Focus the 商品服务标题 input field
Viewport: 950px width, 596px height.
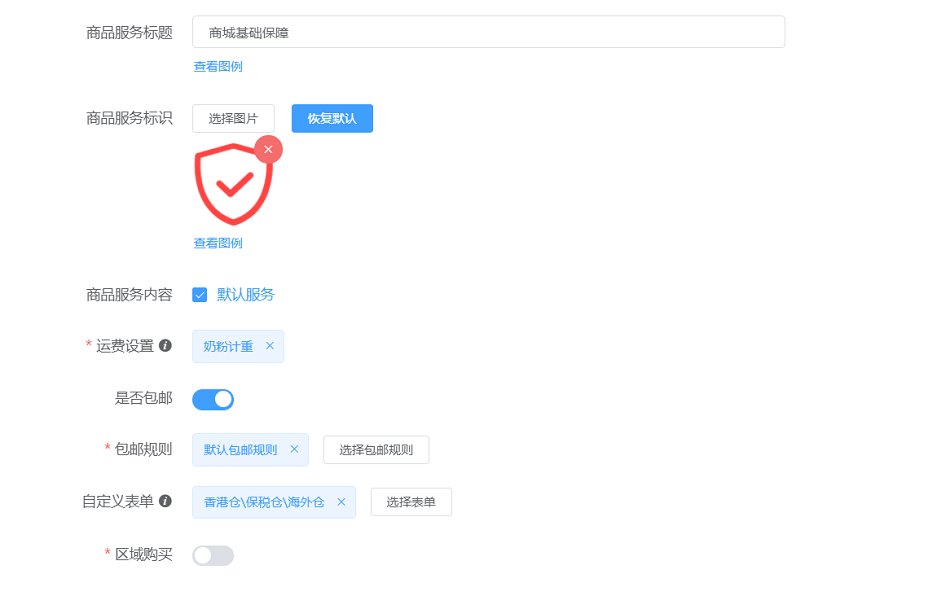click(488, 32)
